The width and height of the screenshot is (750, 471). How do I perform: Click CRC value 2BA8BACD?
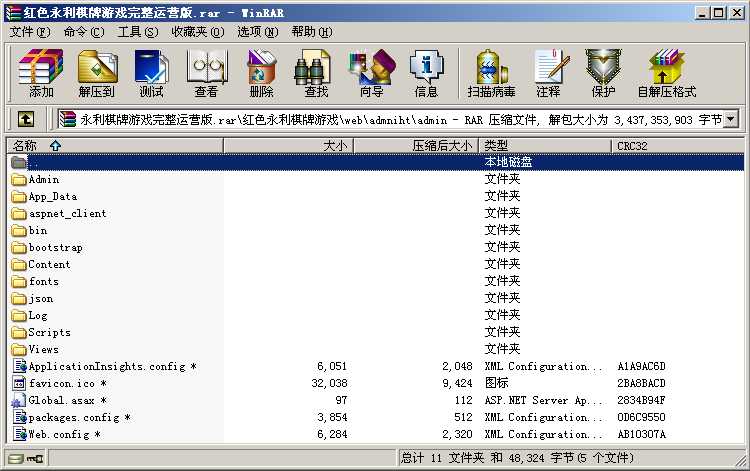641,383
